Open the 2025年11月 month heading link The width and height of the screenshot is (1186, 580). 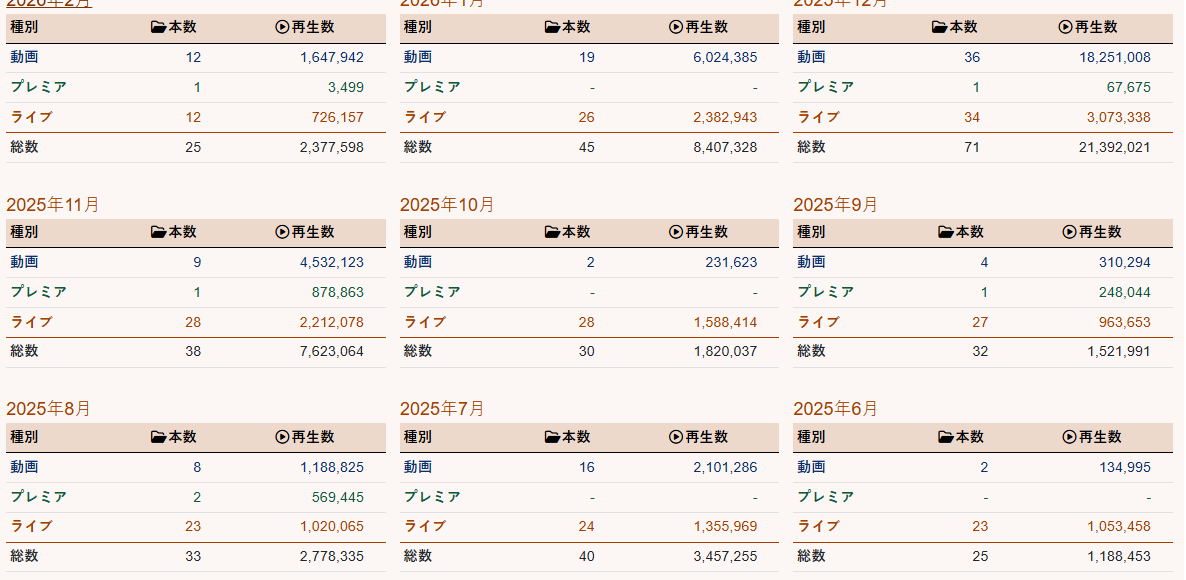pyautogui.click(x=53, y=205)
